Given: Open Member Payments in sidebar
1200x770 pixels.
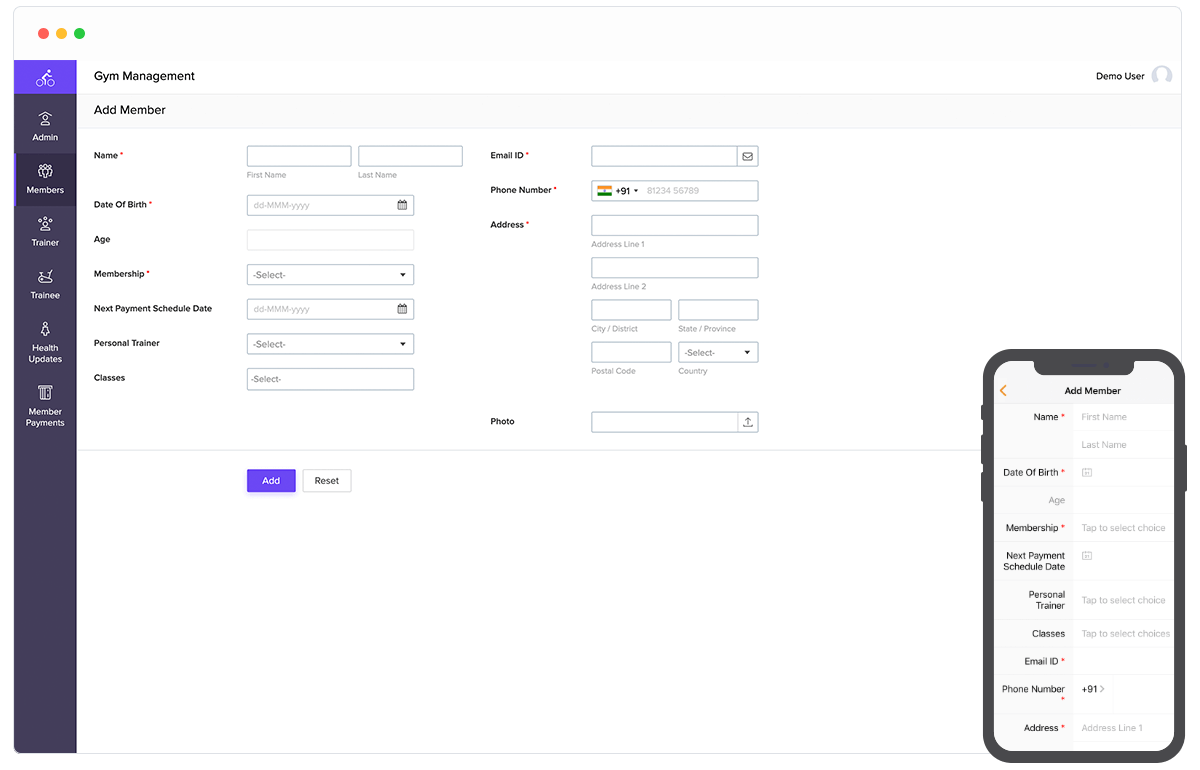Looking at the screenshot, I should point(45,405).
